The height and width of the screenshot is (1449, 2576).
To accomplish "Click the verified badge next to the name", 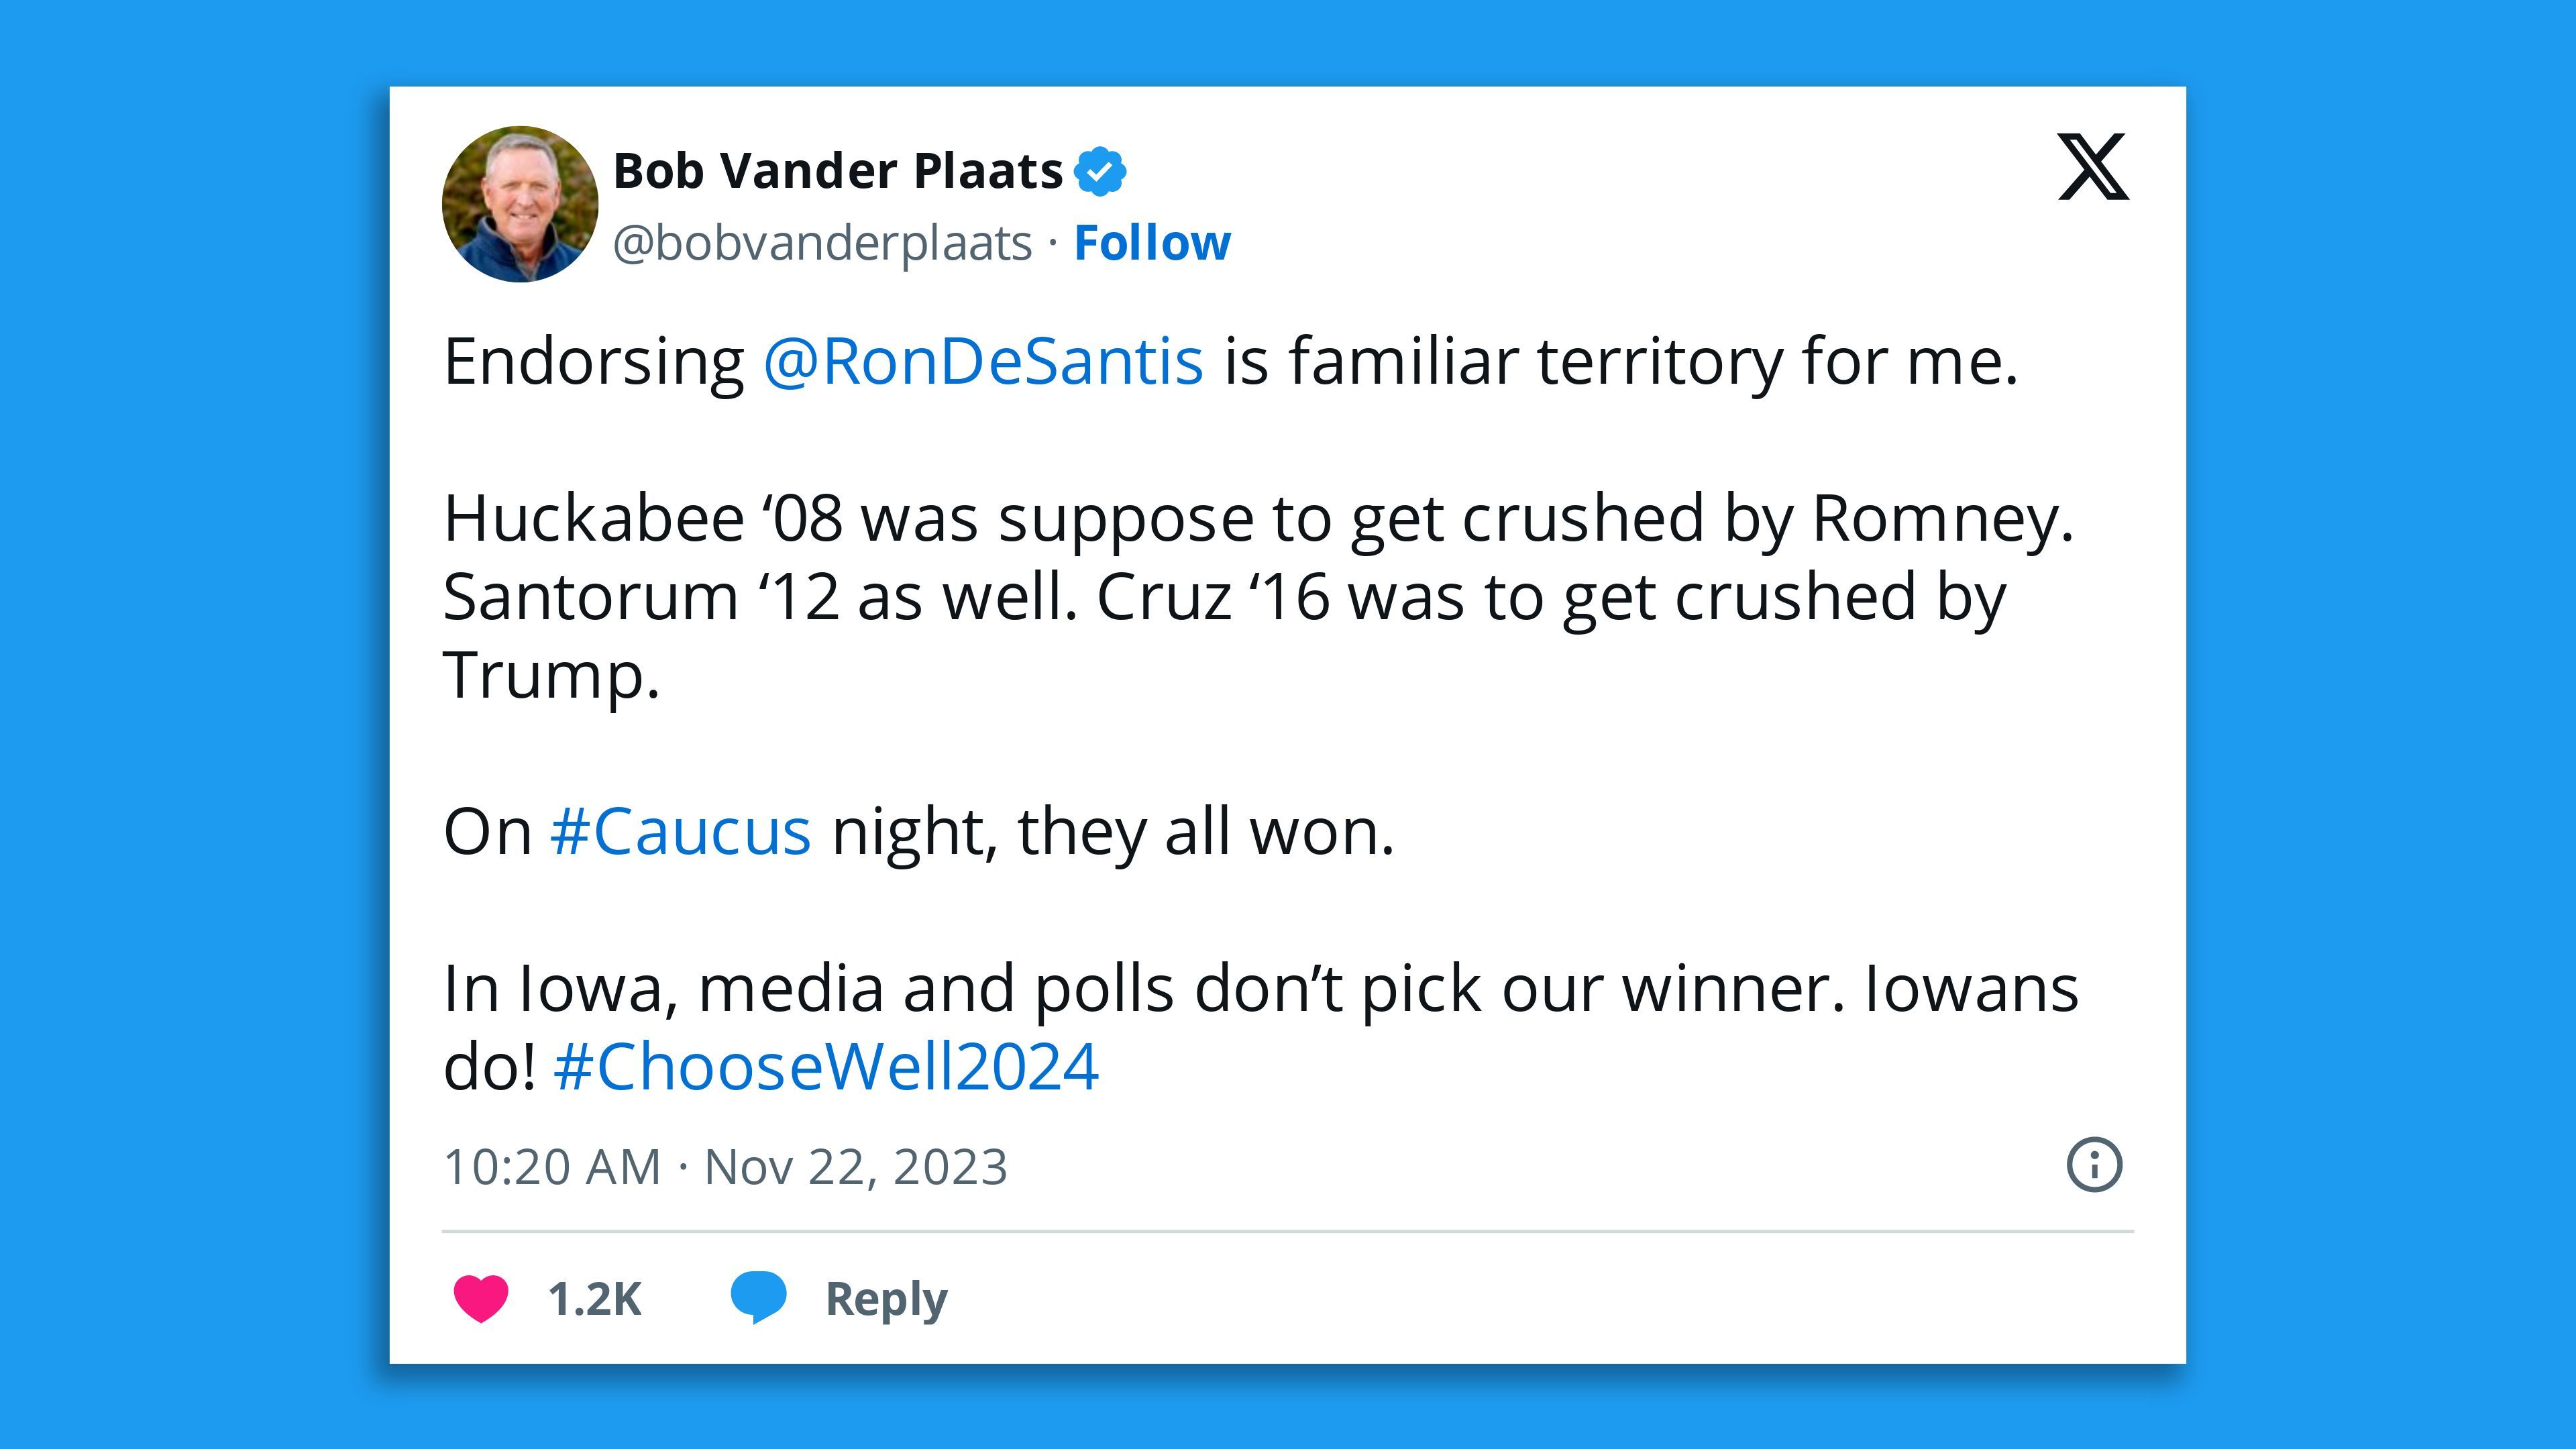I will [x=1101, y=169].
